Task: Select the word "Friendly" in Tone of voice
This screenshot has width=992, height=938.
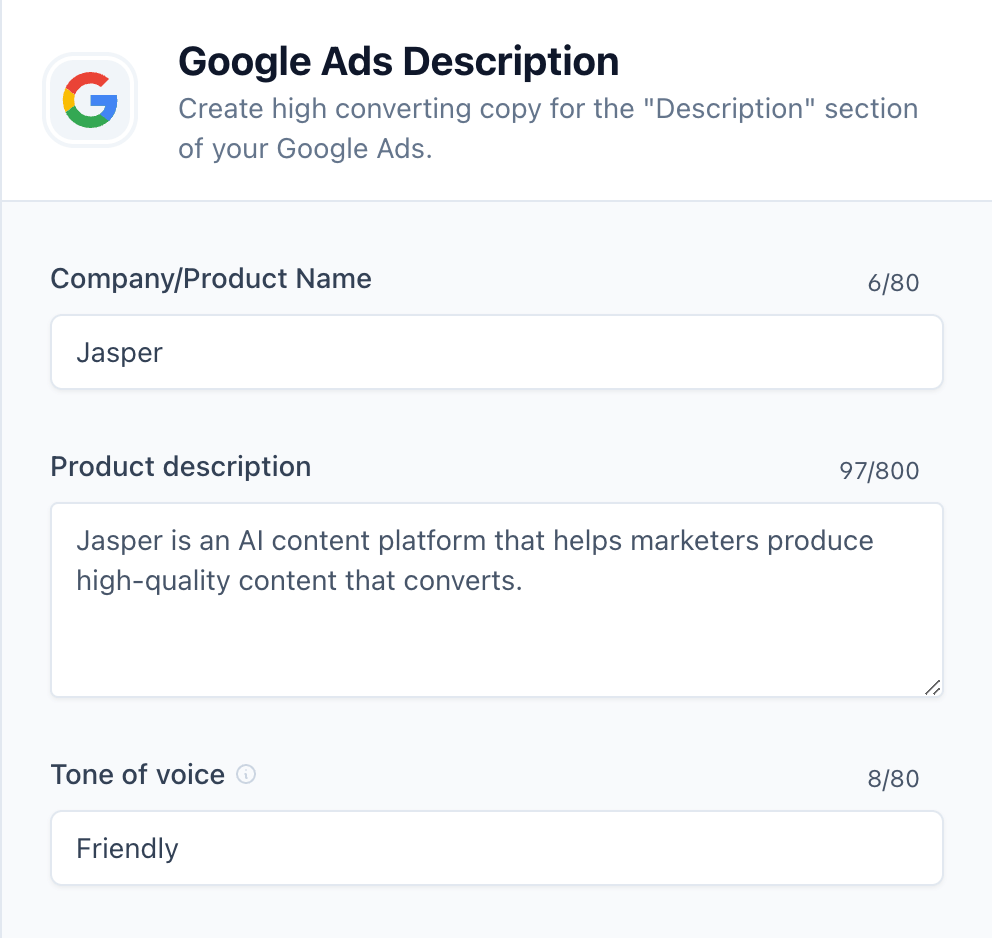Action: pyautogui.click(x=127, y=847)
